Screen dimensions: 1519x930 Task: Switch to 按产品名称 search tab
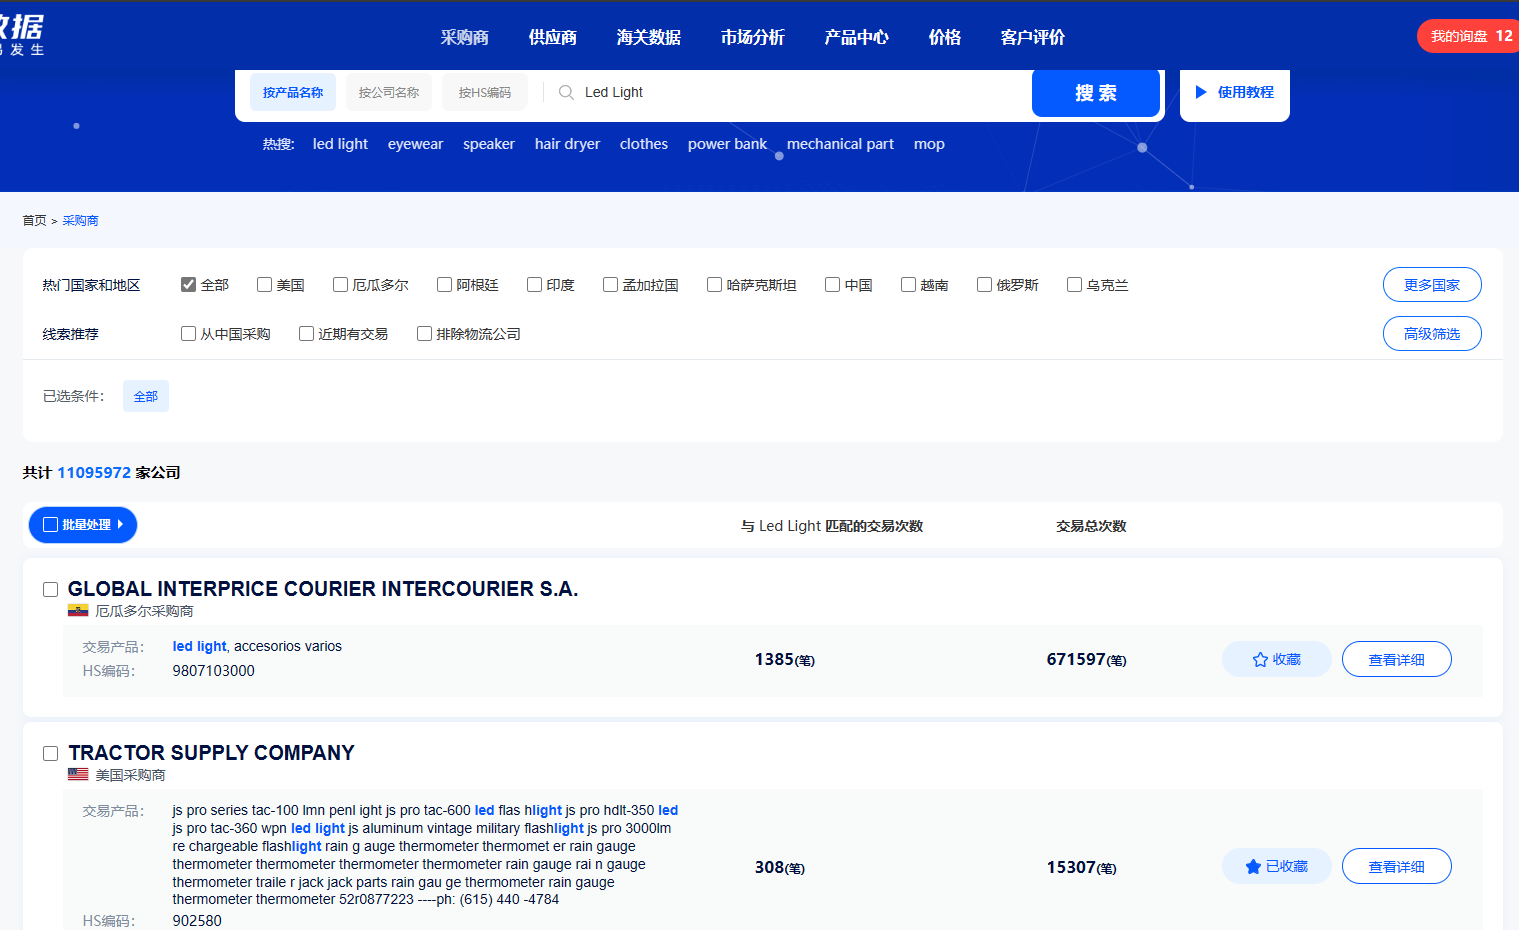click(293, 92)
